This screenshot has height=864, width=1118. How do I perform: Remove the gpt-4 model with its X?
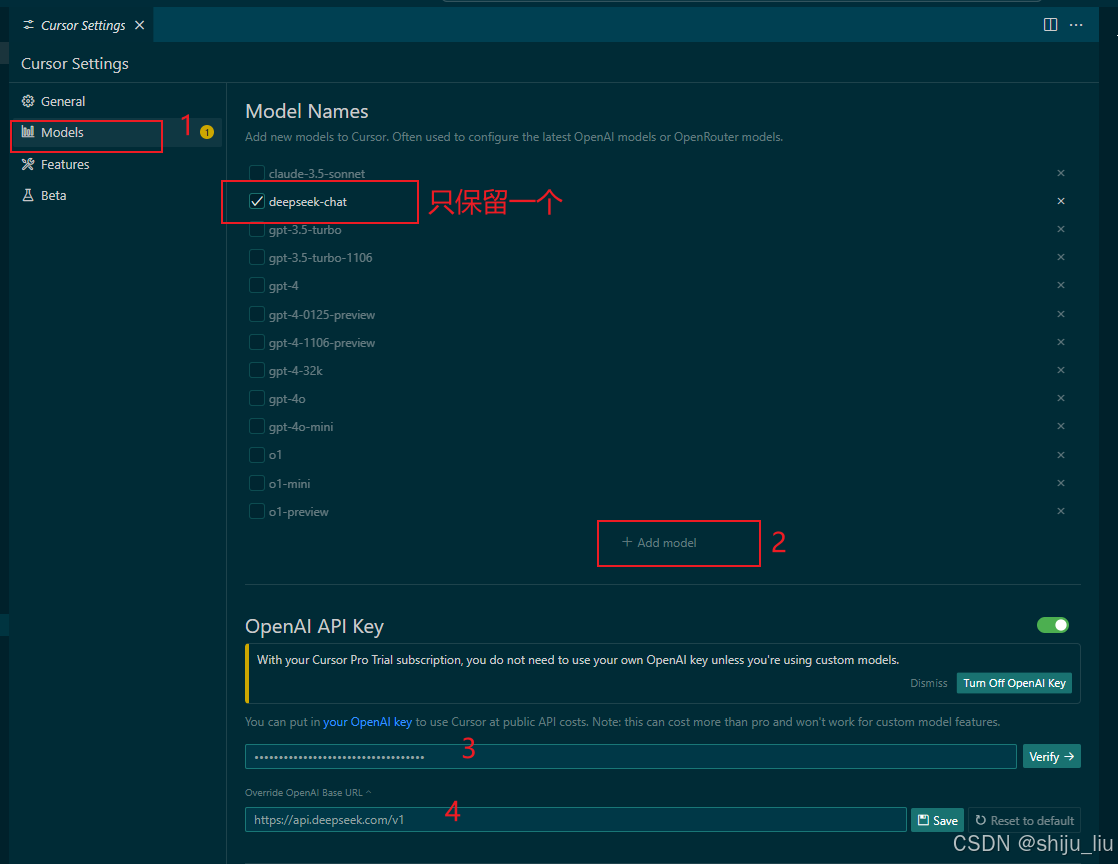1061,285
